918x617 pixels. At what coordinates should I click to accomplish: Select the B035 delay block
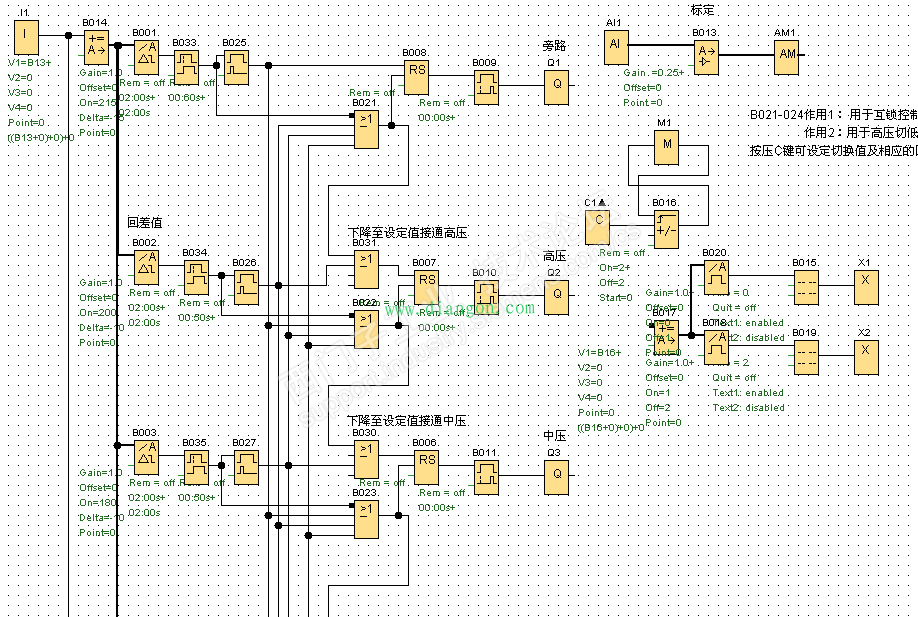click(x=197, y=467)
